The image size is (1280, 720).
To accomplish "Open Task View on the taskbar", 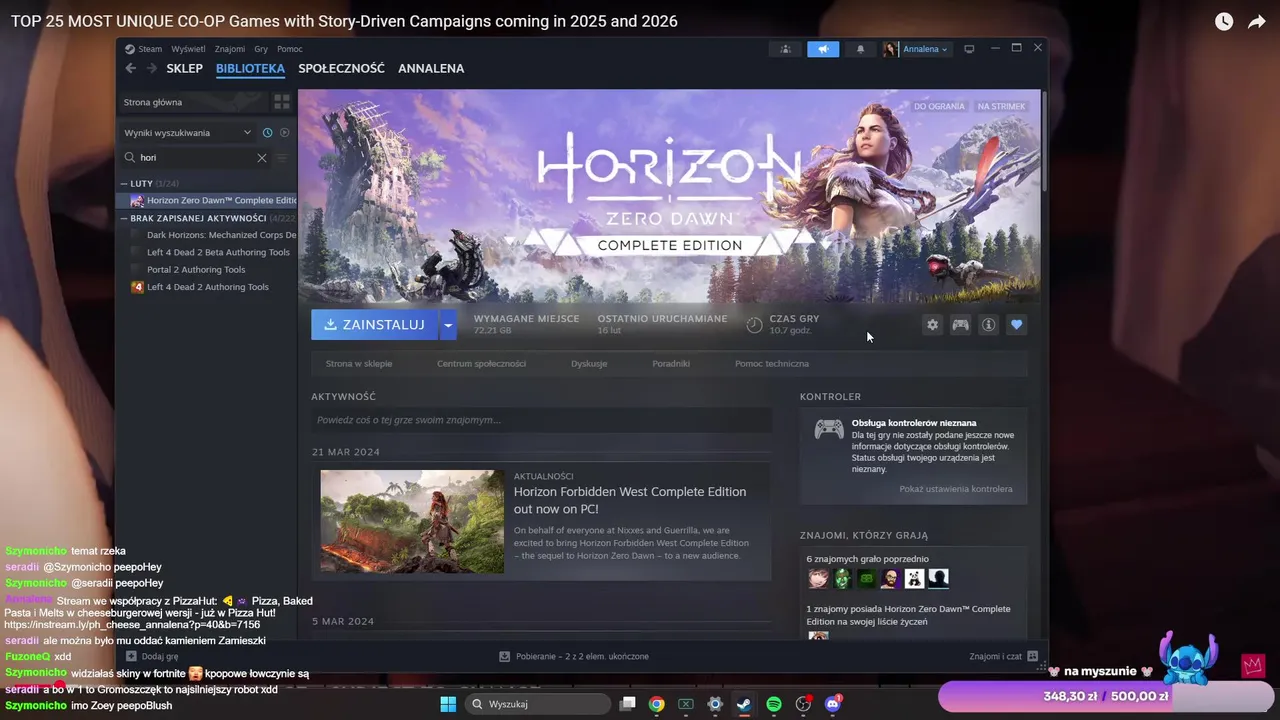I will pos(627,704).
